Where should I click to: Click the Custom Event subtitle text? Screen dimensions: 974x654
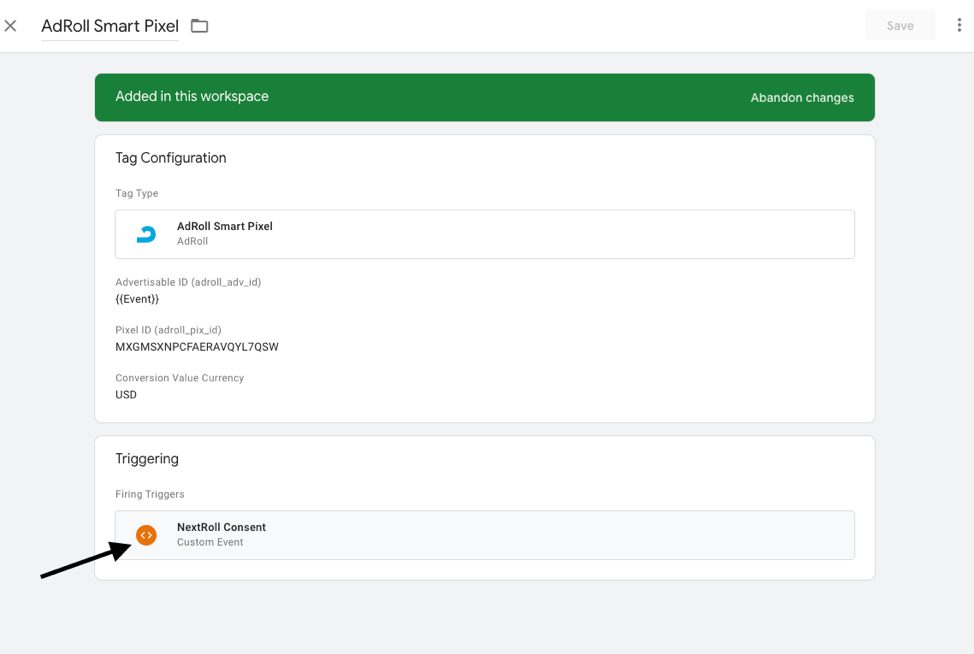point(210,543)
